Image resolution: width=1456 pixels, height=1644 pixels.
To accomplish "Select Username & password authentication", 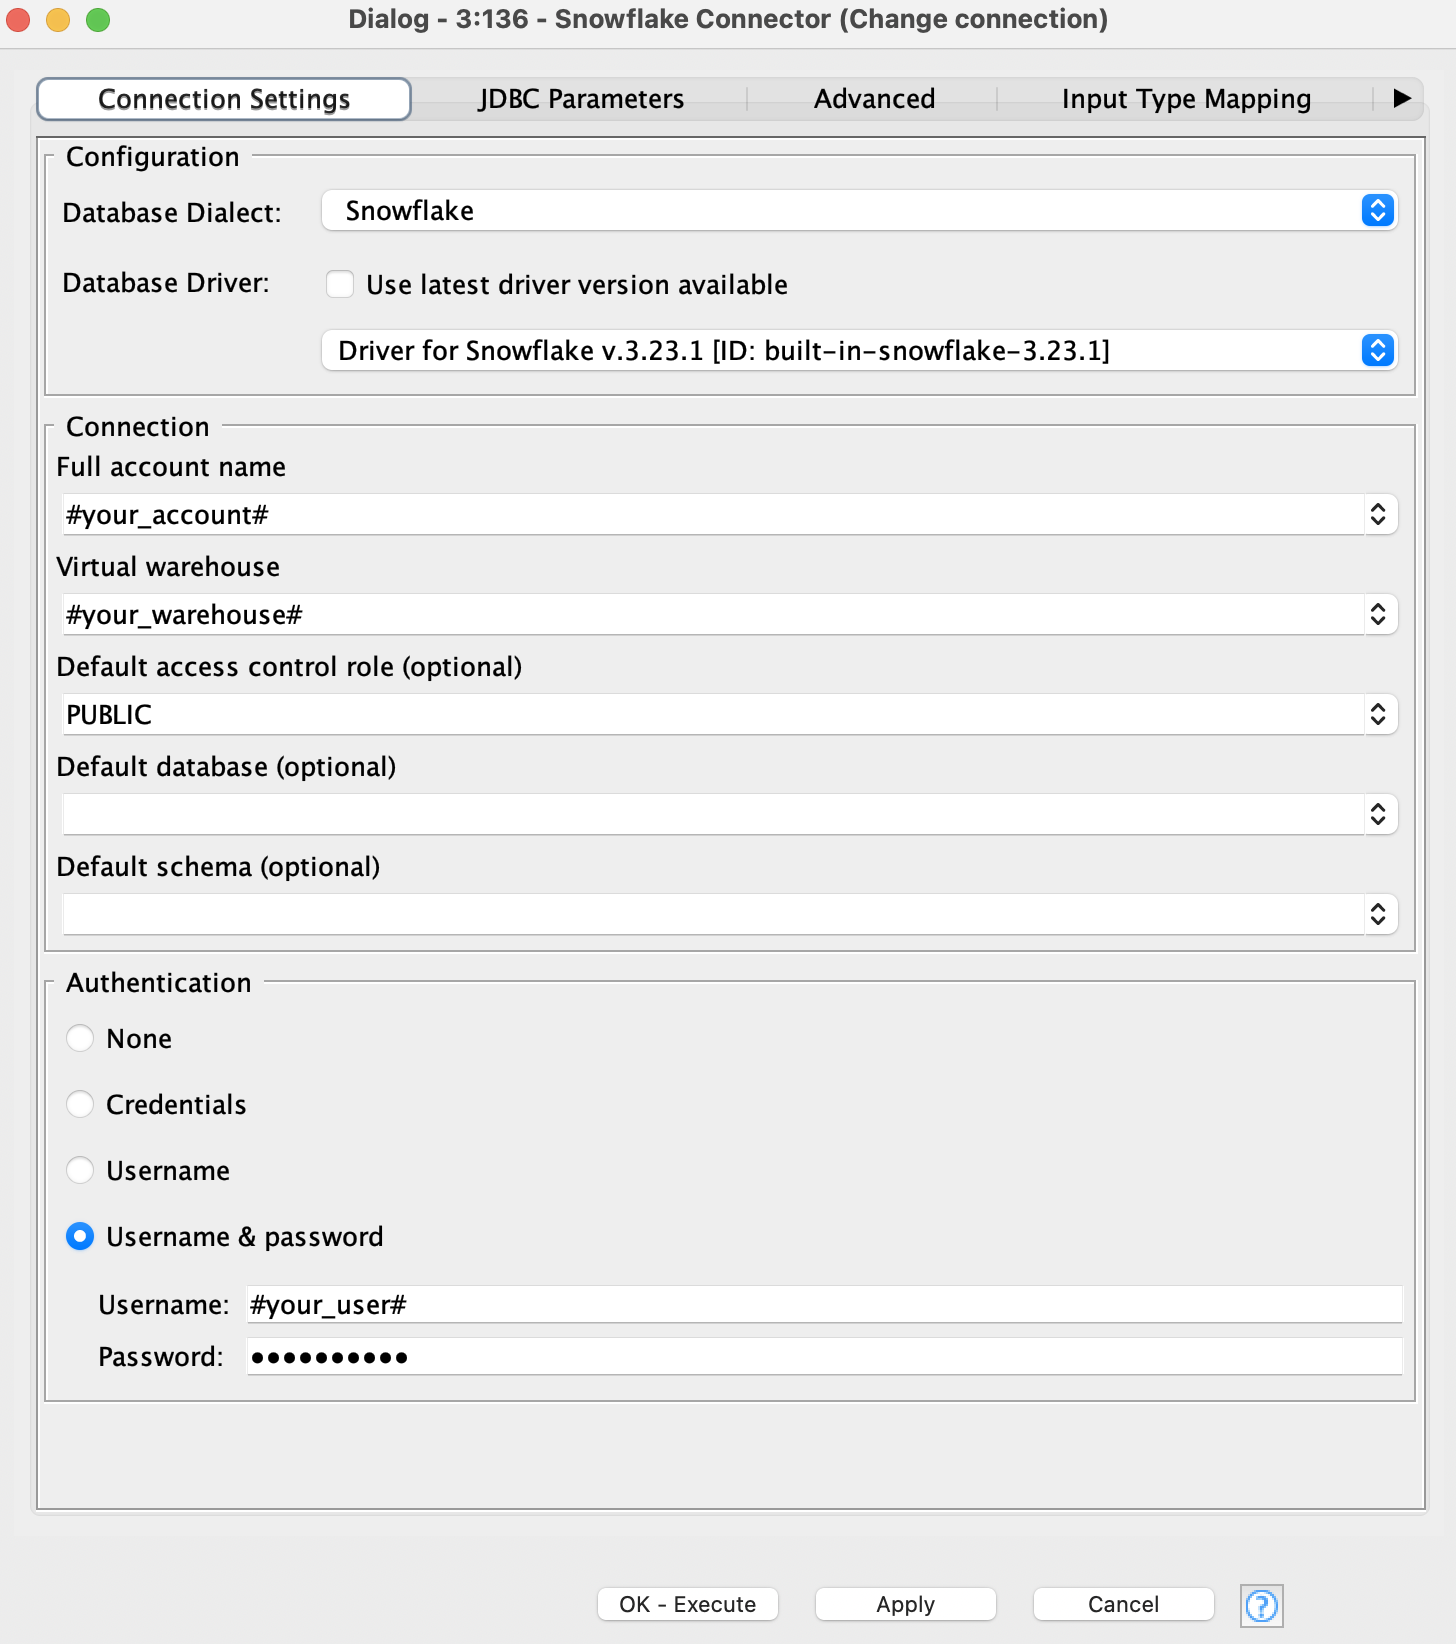I will pos(80,1236).
